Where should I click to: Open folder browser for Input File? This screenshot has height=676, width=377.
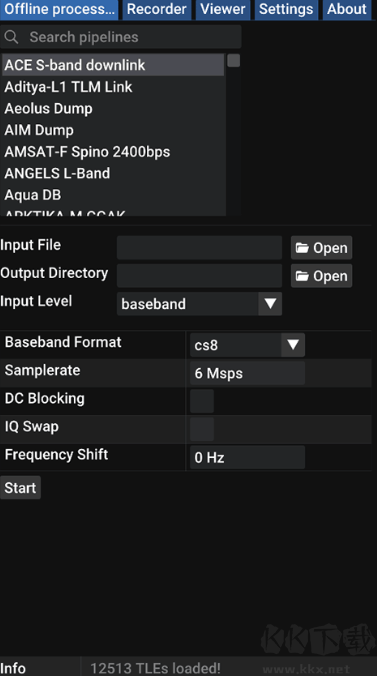321,248
